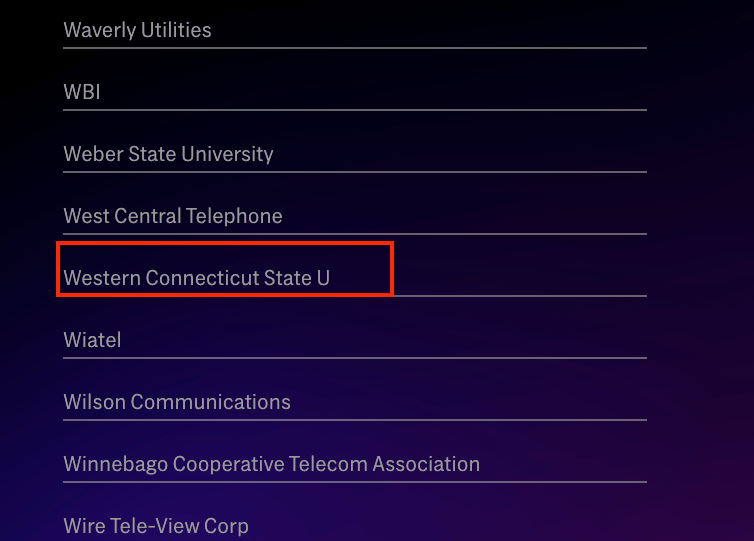This screenshot has width=754, height=541.
Task: Click the word Communications in Wilson row
Action: (211, 402)
